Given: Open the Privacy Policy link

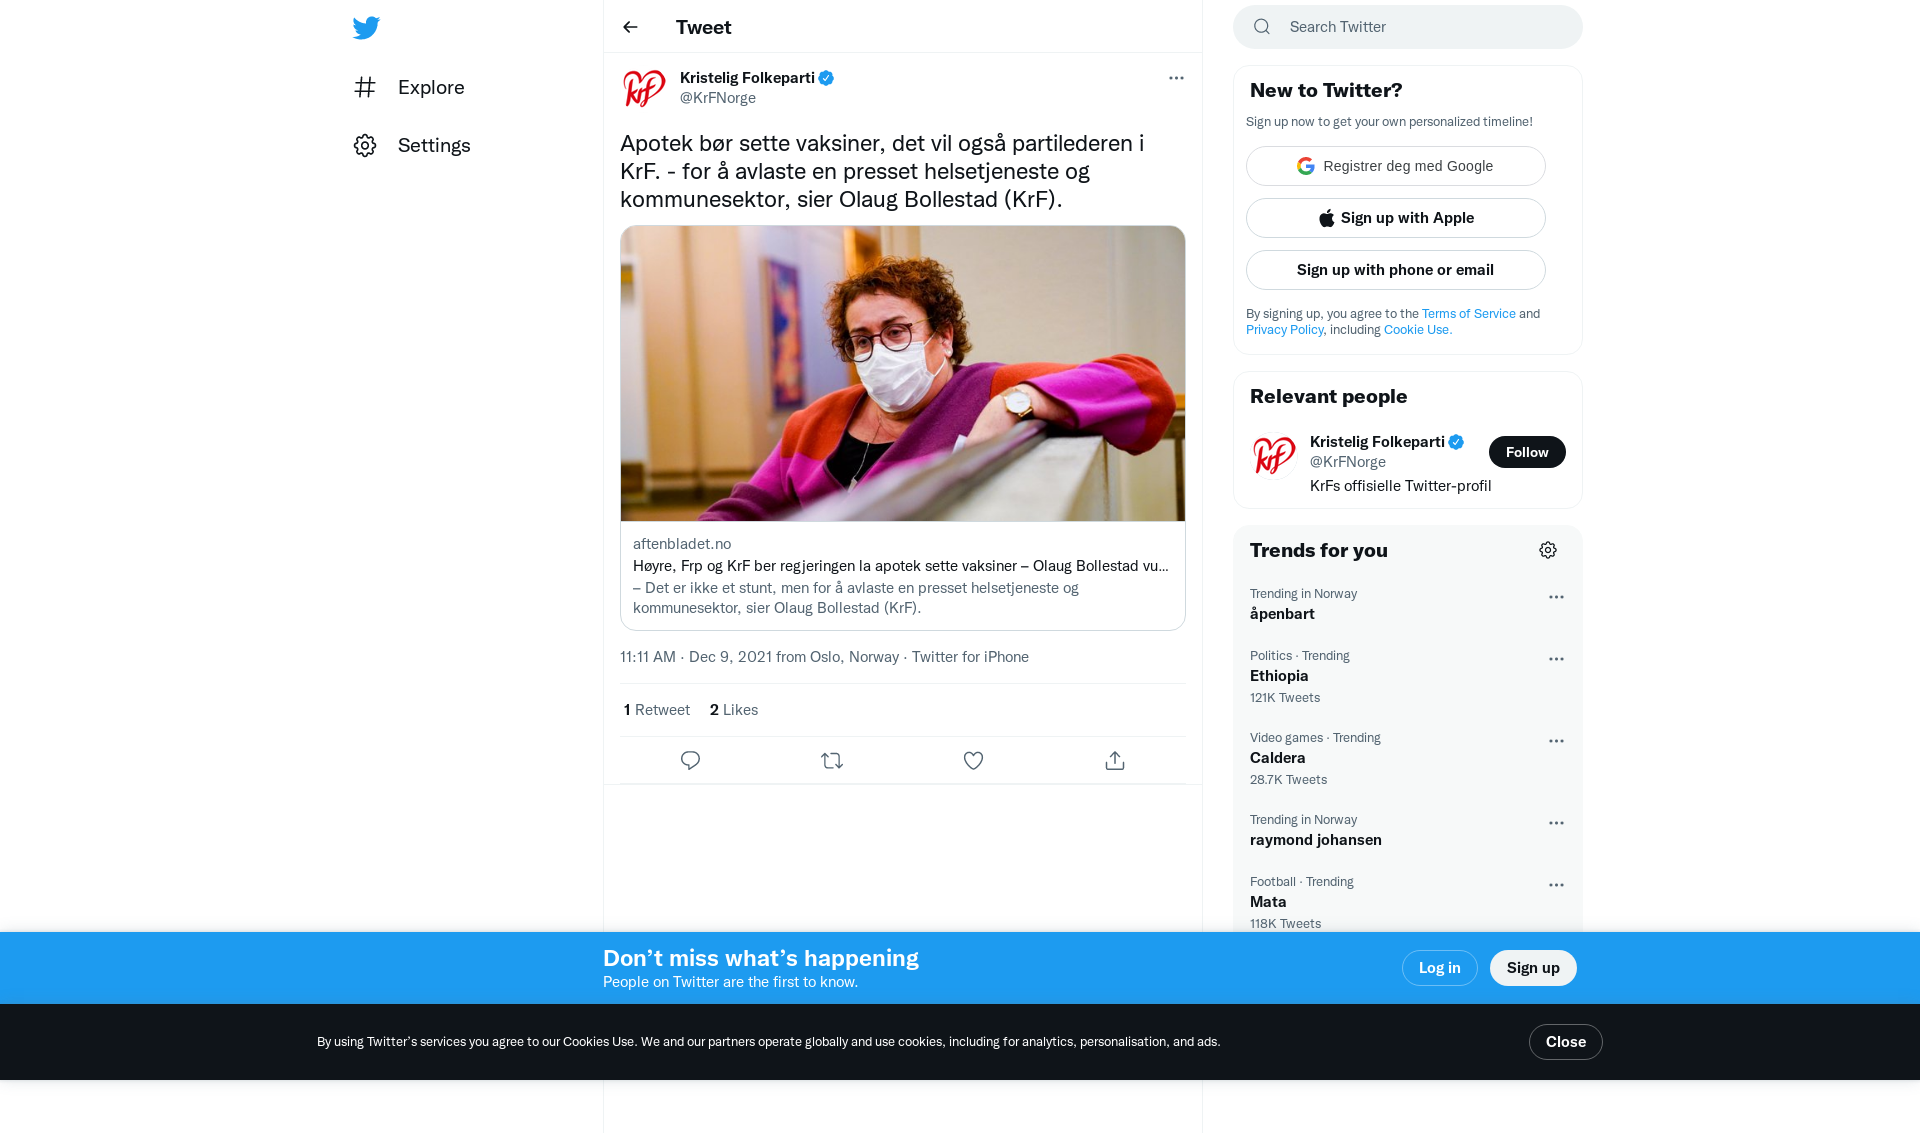Looking at the screenshot, I should click(1284, 330).
